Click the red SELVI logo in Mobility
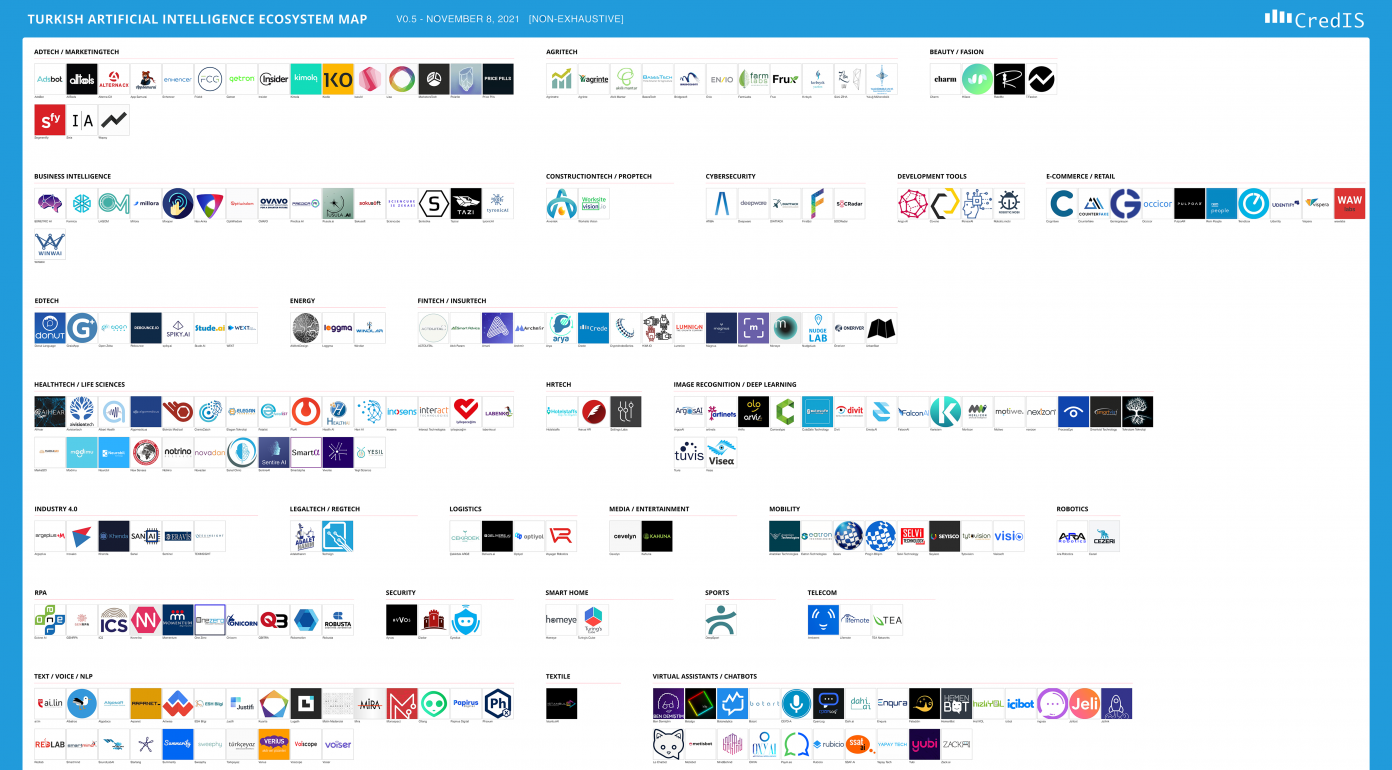This screenshot has height=770, width=1392. pyautogui.click(x=912, y=536)
